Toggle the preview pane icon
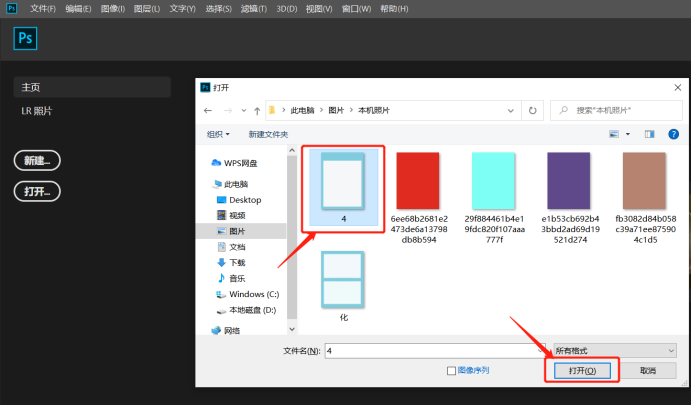This screenshot has width=692, height=406. (x=649, y=134)
